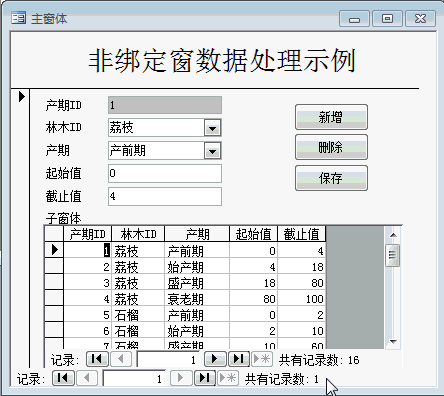Click 共有记录数: 1 text
Screen dimensions: 444x396
282,379
